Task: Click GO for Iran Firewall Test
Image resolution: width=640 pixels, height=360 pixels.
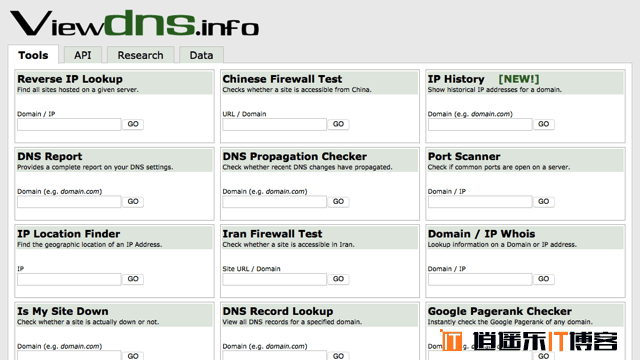Action: pyautogui.click(x=338, y=279)
